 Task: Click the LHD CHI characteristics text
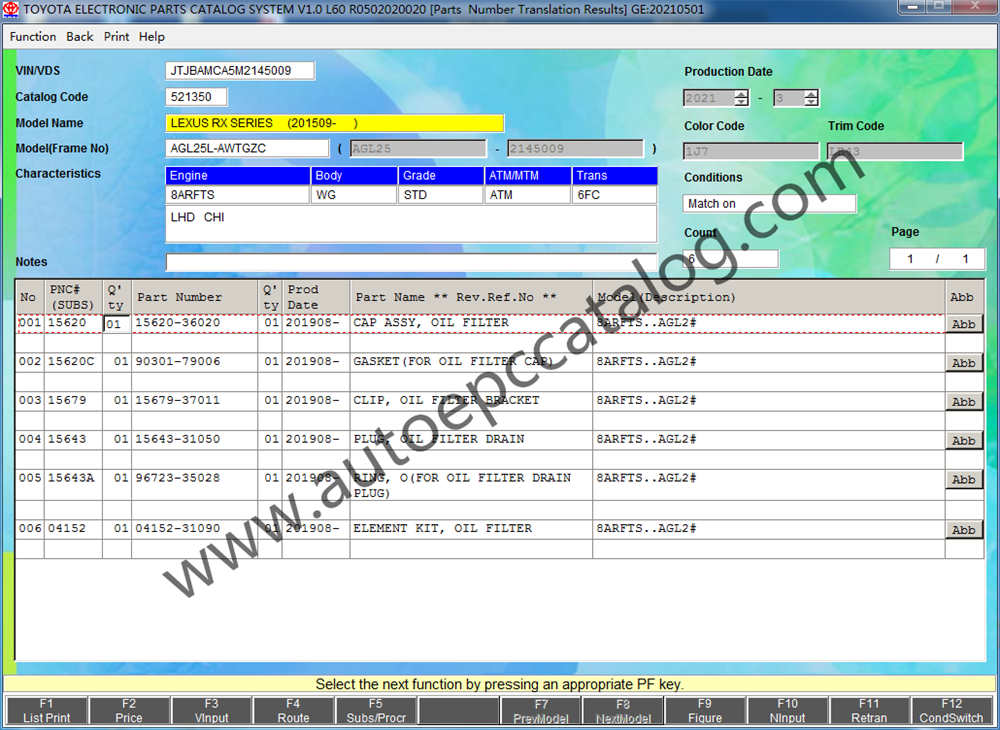197,217
